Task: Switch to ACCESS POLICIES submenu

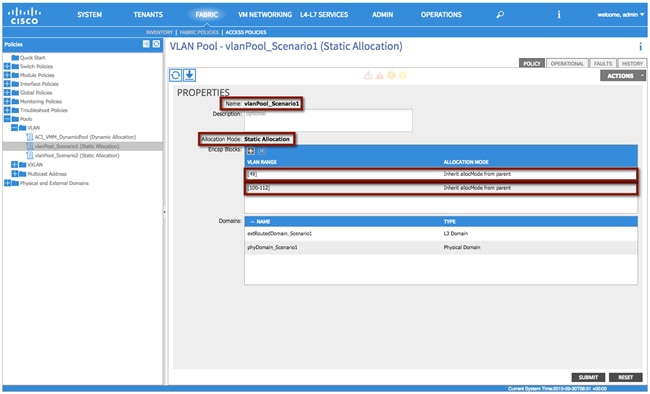Action: click(246, 32)
